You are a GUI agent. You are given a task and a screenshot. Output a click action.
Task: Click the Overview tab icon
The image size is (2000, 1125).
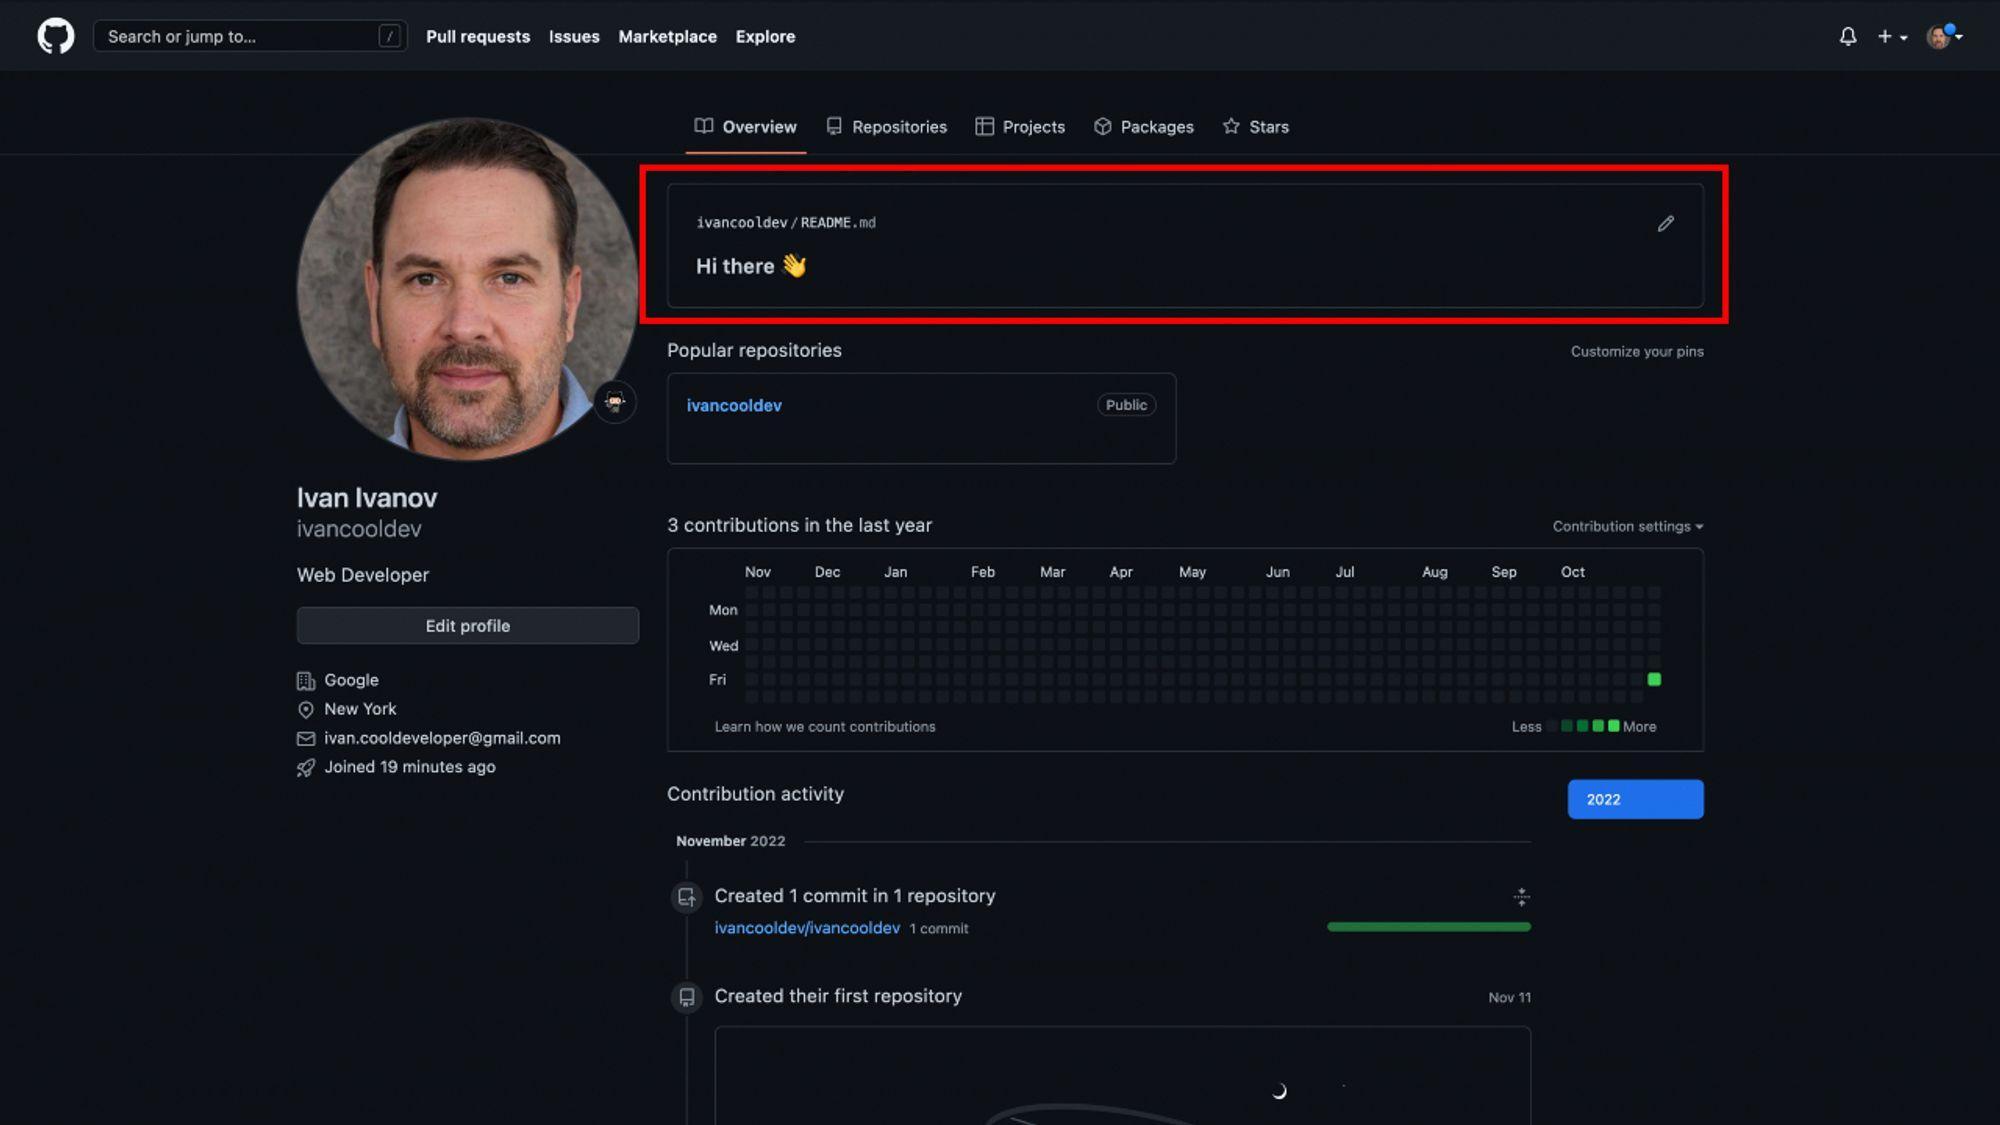(x=703, y=126)
